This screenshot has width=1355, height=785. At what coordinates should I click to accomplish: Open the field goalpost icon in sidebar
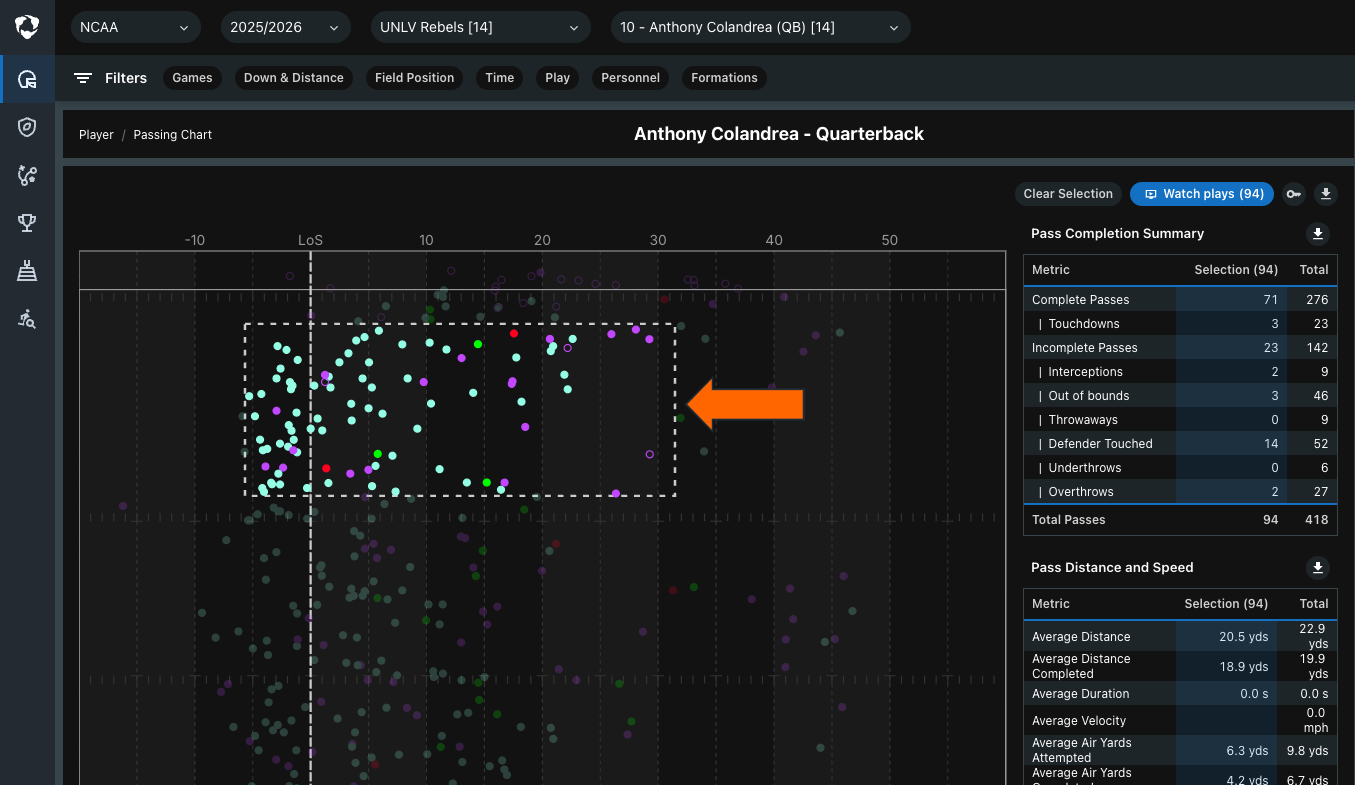pos(27,271)
